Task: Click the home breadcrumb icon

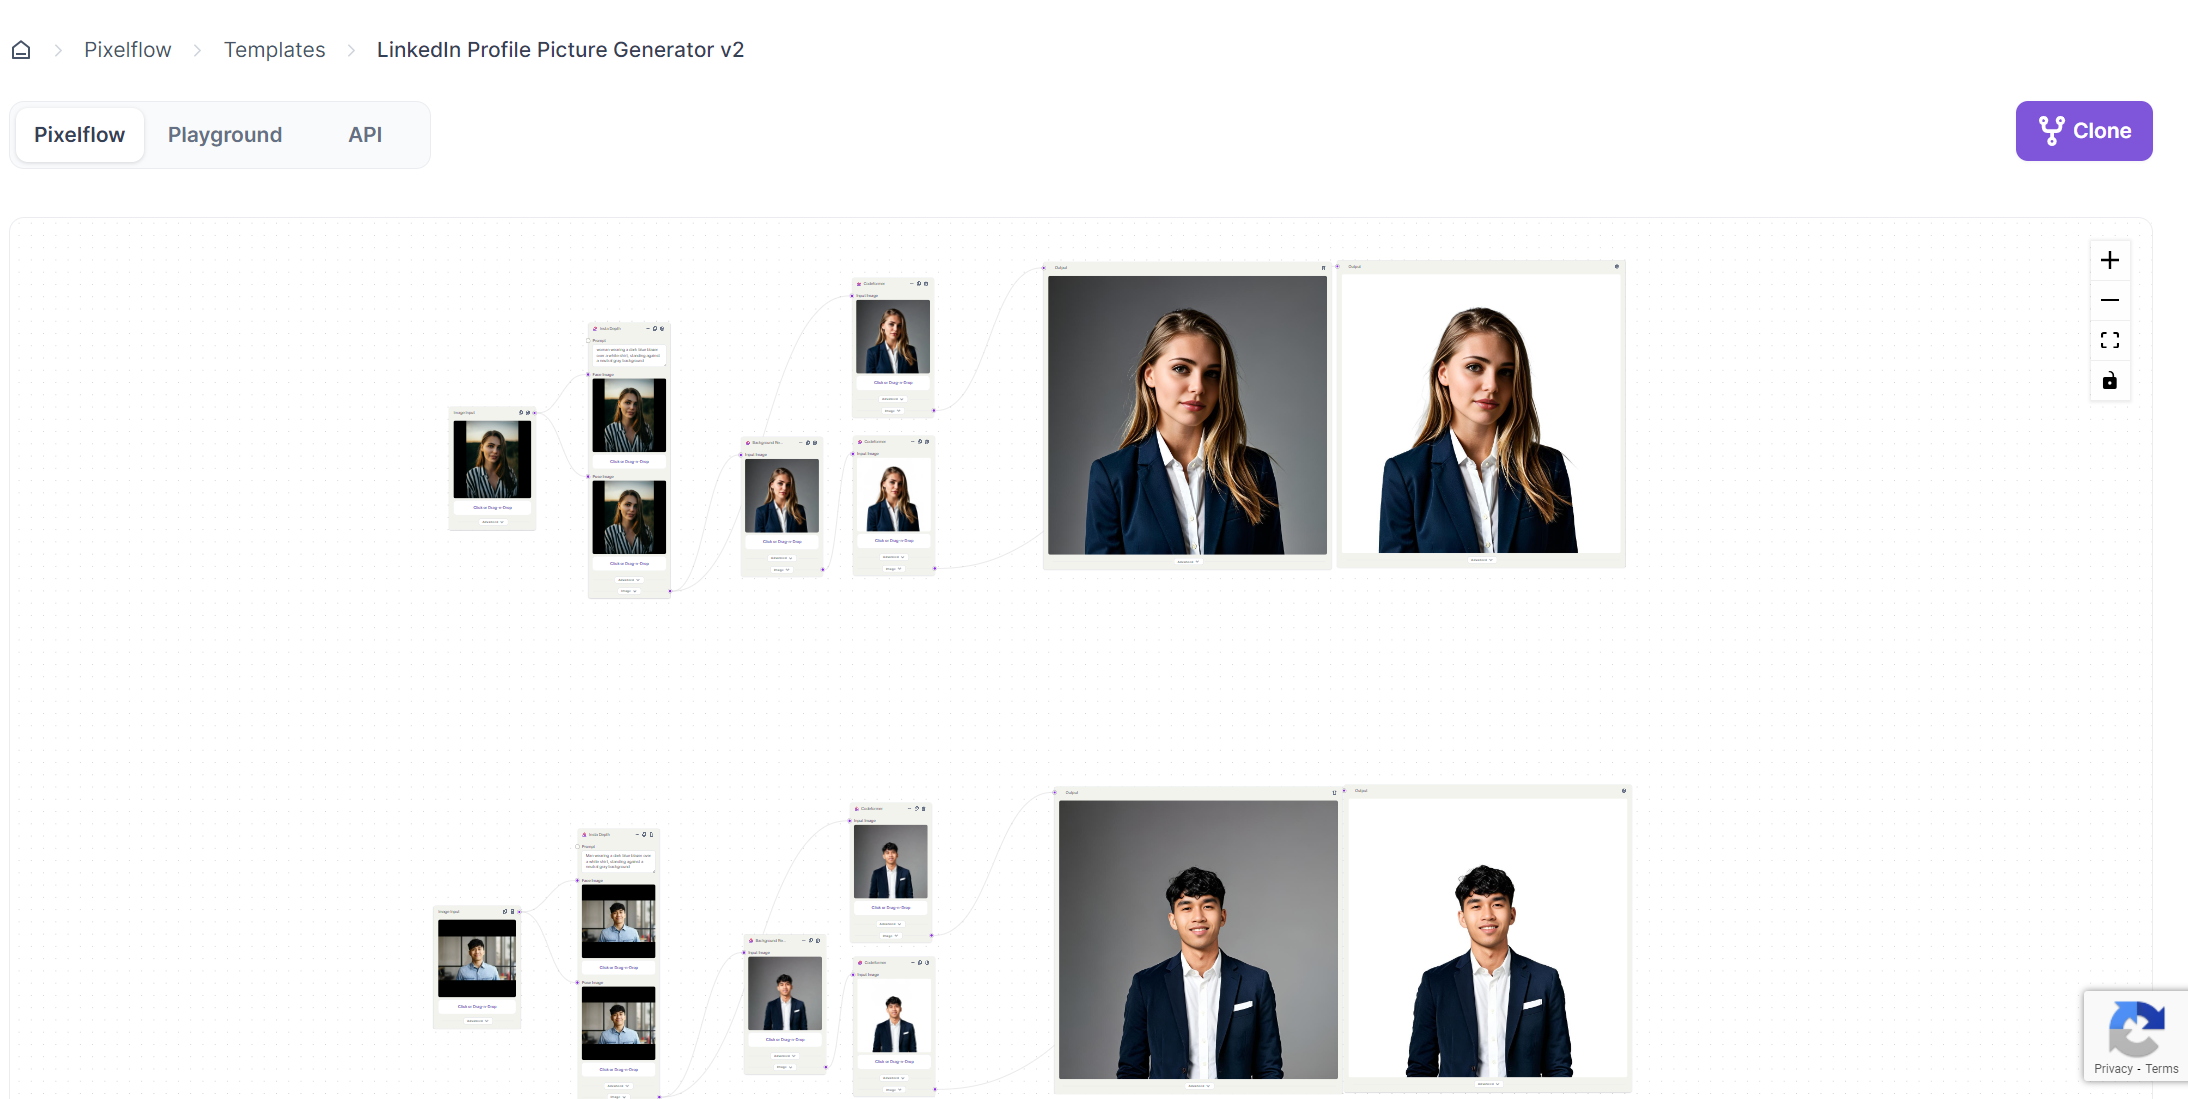Action: point(21,50)
